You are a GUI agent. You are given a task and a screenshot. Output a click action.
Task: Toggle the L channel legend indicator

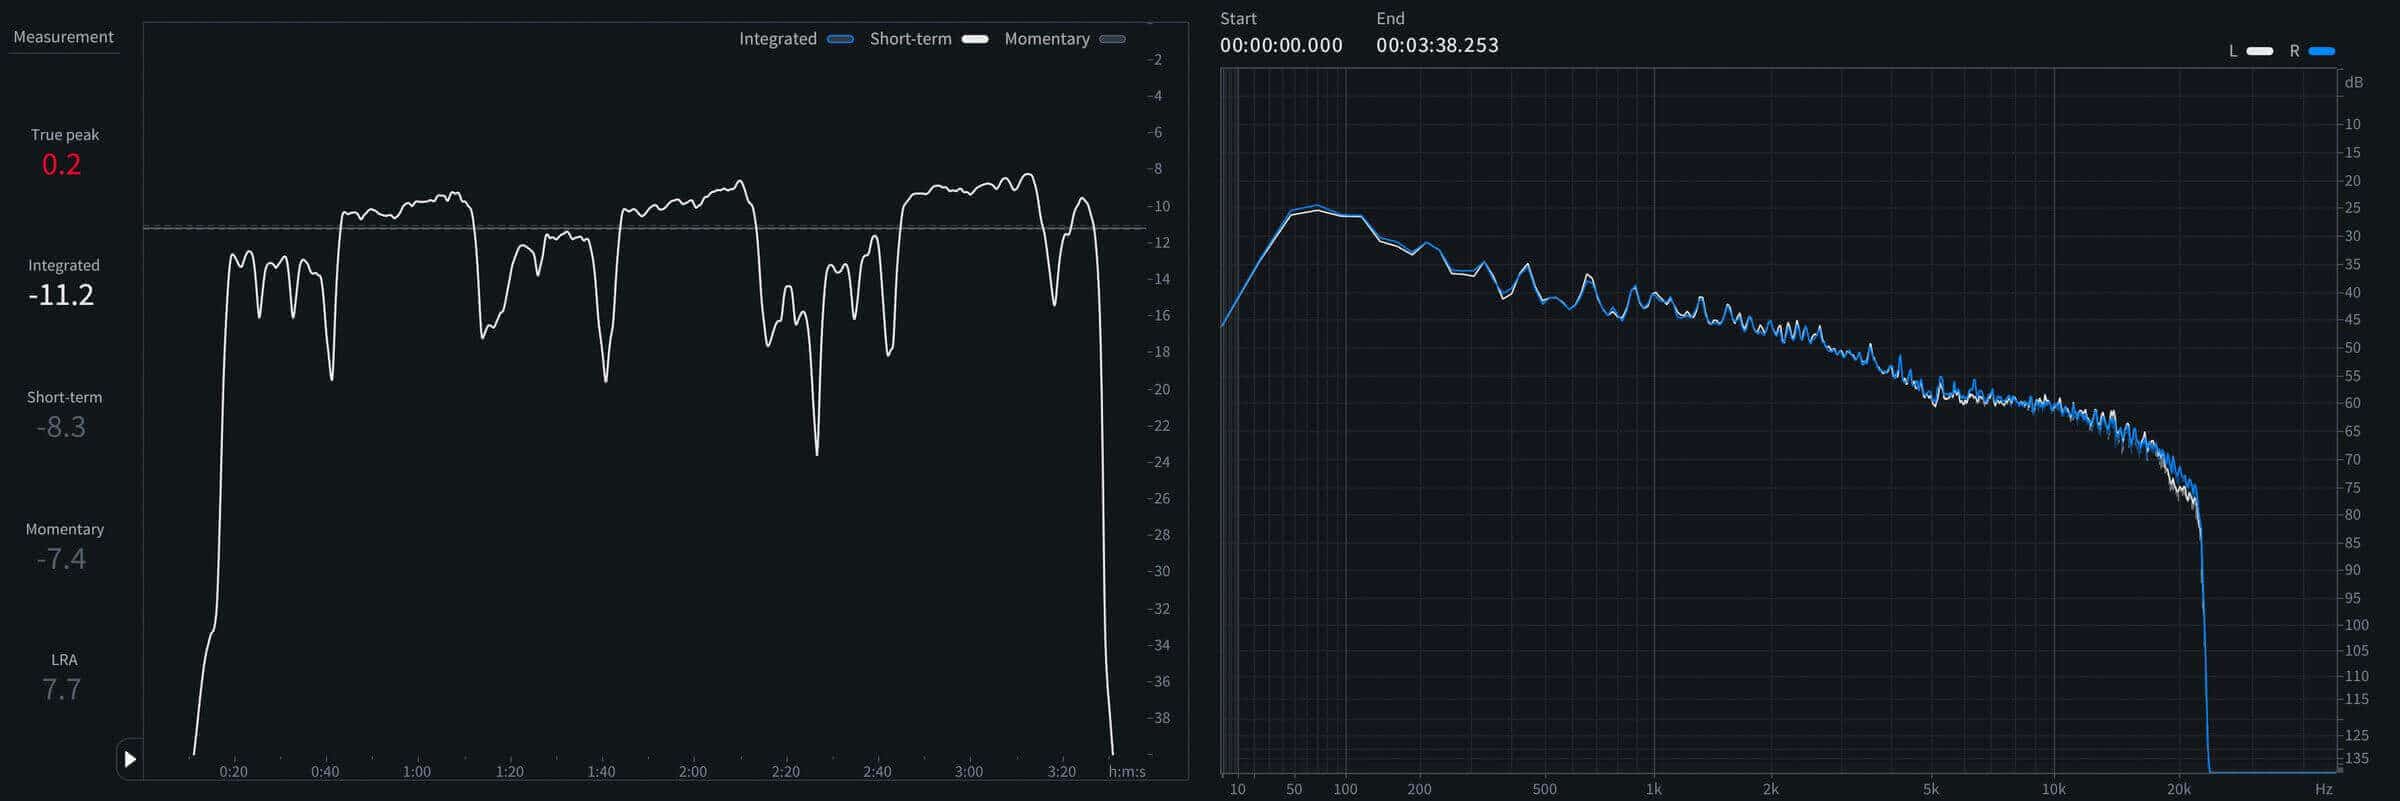click(x=2260, y=51)
